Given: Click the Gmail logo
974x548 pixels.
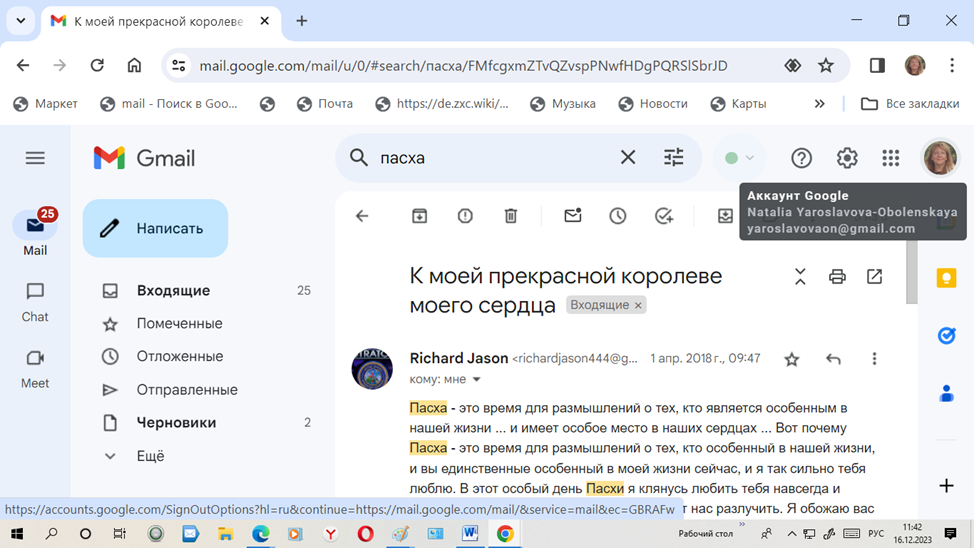Looking at the screenshot, I should coord(144,158).
